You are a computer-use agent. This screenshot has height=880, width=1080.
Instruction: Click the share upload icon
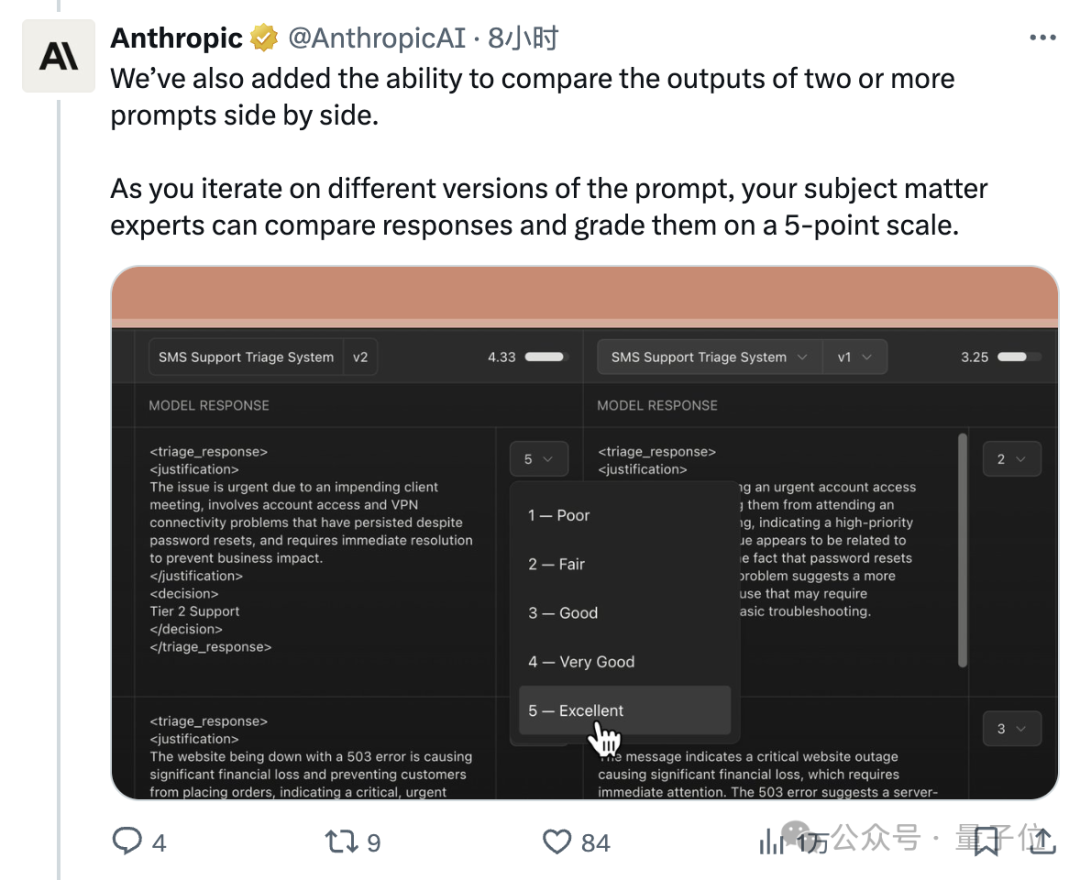click(x=1043, y=841)
